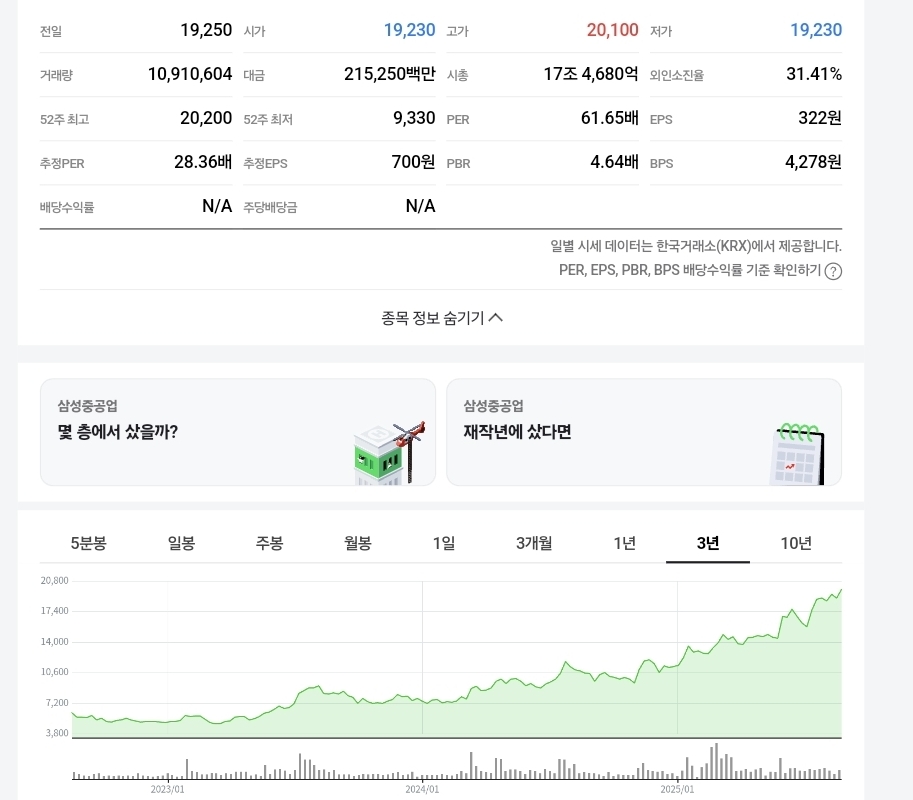Click the 추정EPS value 700원

click(413, 162)
